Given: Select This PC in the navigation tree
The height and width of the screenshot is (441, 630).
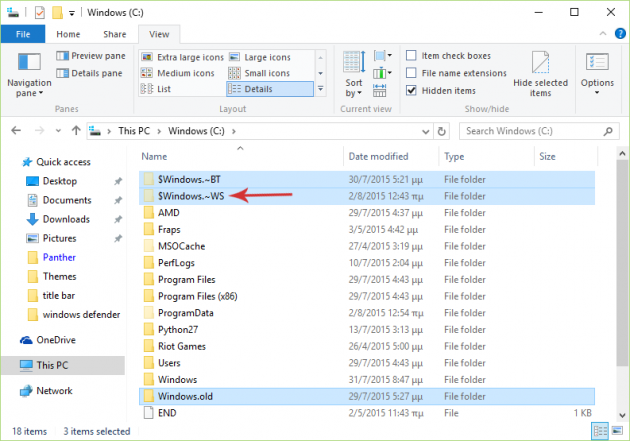Looking at the screenshot, I should 52,365.
